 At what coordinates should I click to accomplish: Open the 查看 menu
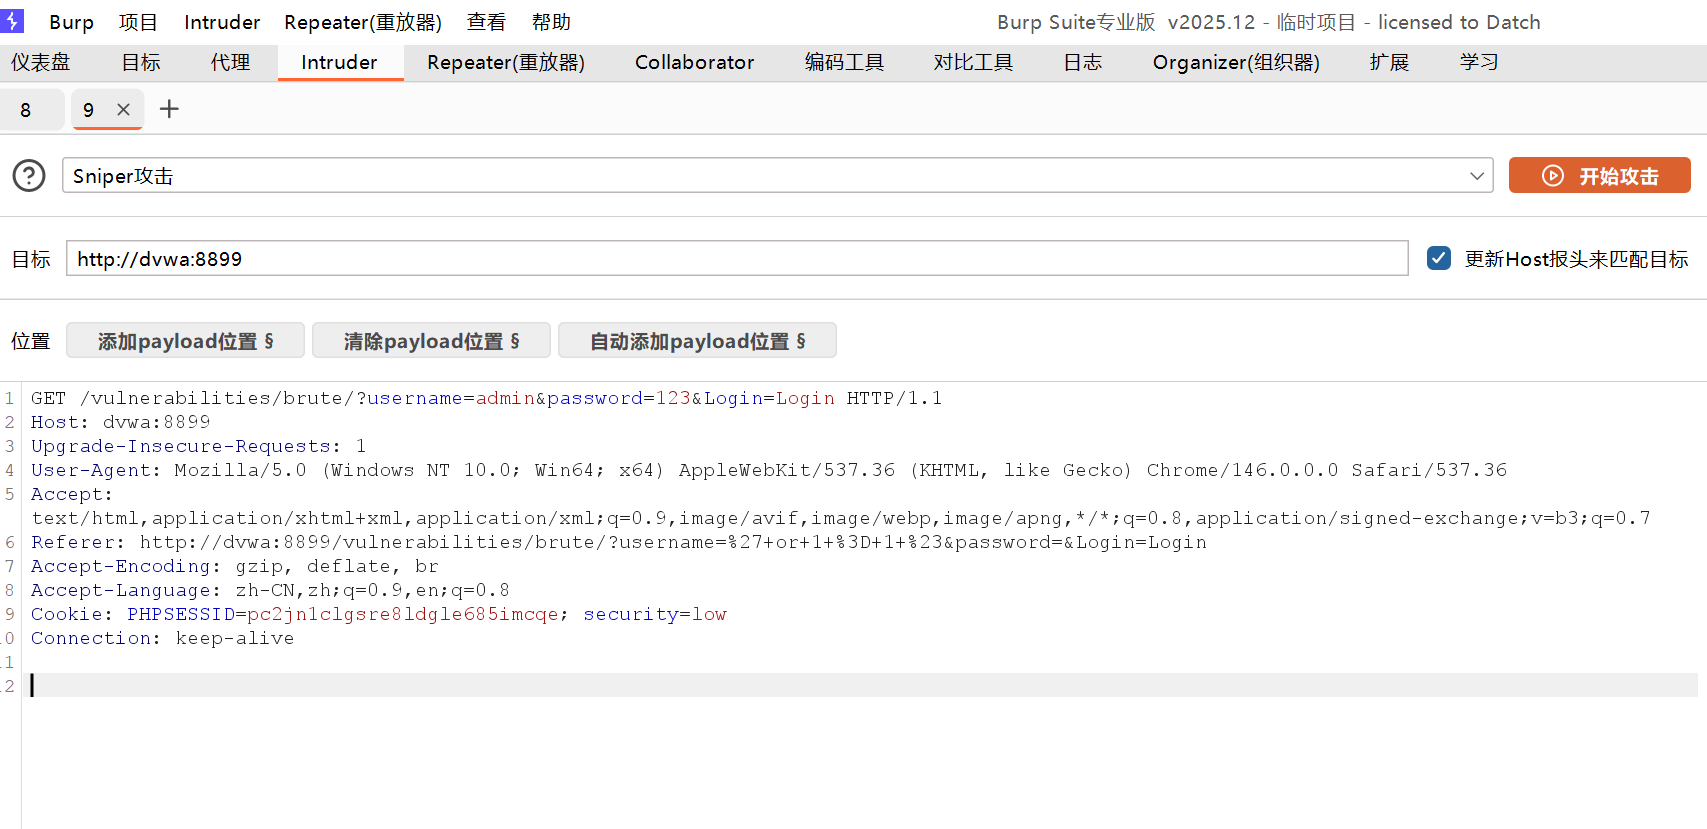[x=486, y=22]
